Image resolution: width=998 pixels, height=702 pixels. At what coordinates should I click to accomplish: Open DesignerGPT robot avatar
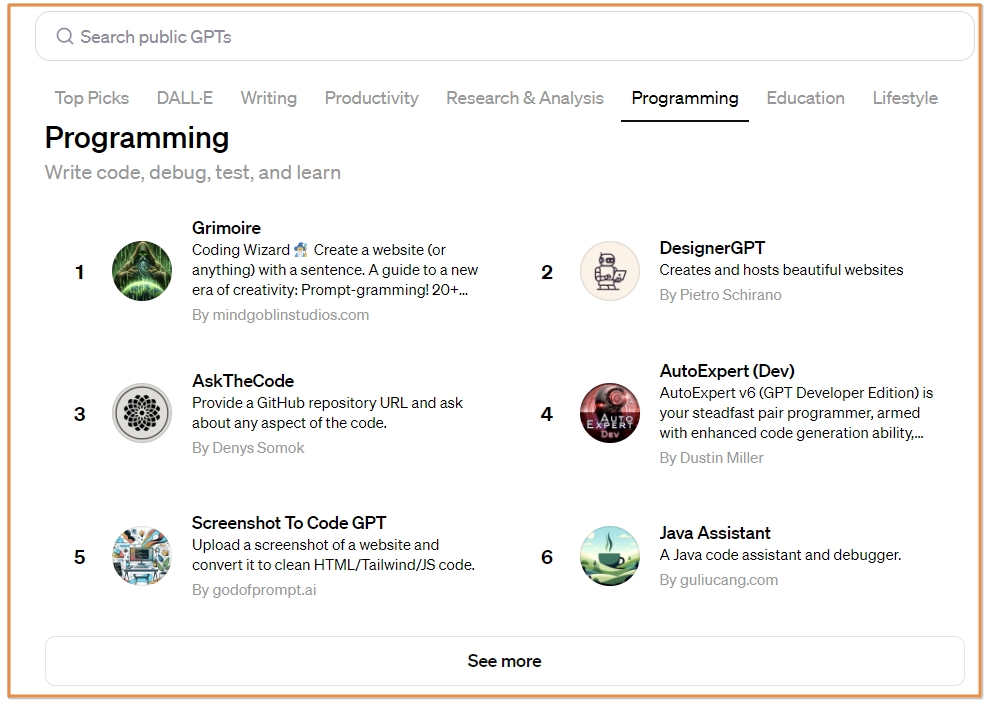pyautogui.click(x=610, y=271)
